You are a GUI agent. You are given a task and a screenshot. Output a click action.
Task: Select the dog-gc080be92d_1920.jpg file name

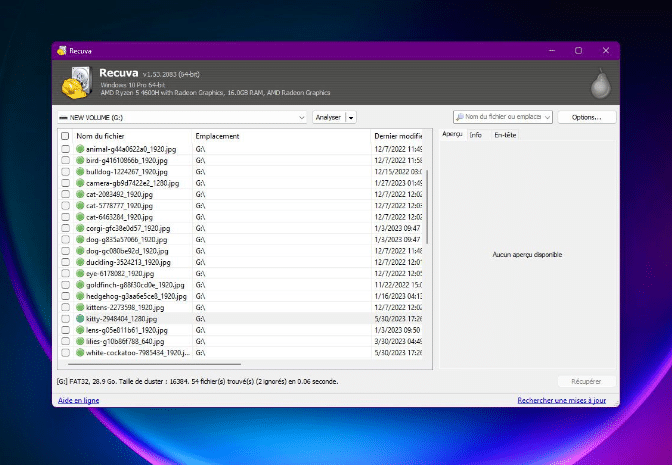pyautogui.click(x=127, y=251)
